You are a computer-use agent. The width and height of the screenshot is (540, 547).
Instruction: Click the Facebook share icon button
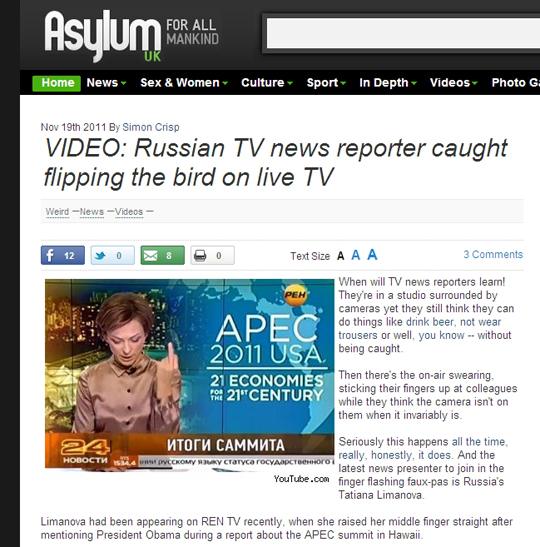click(63, 255)
